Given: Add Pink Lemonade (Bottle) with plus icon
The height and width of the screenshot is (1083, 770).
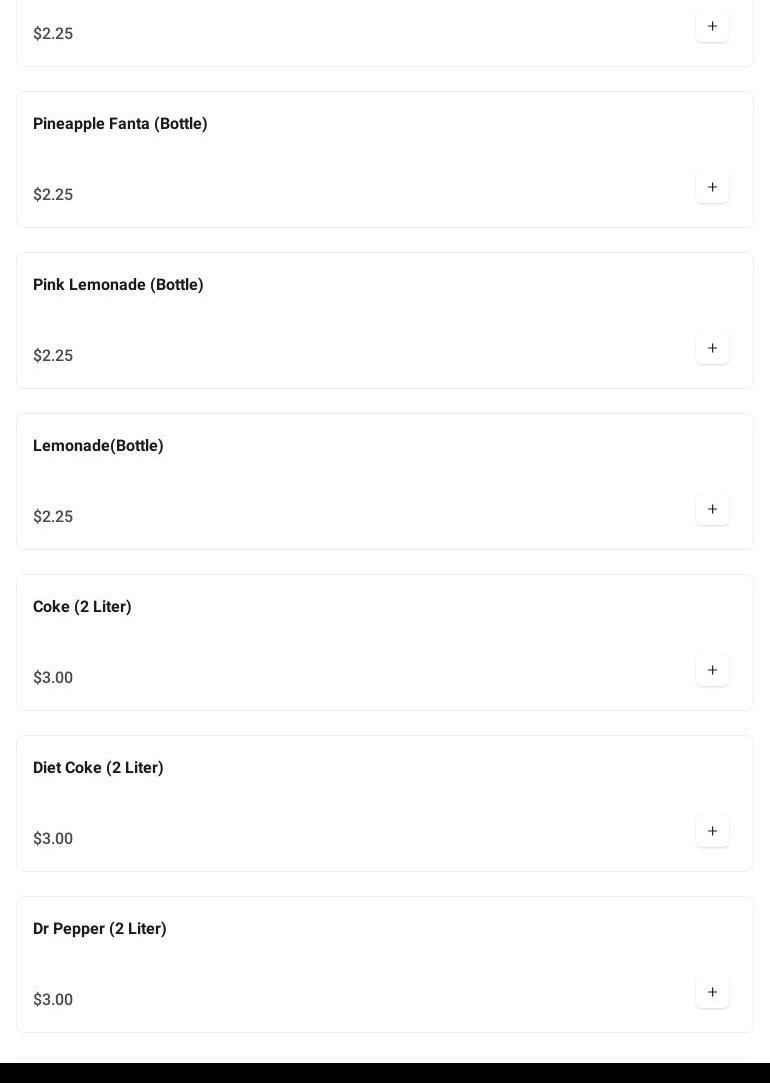Looking at the screenshot, I should 712,348.
